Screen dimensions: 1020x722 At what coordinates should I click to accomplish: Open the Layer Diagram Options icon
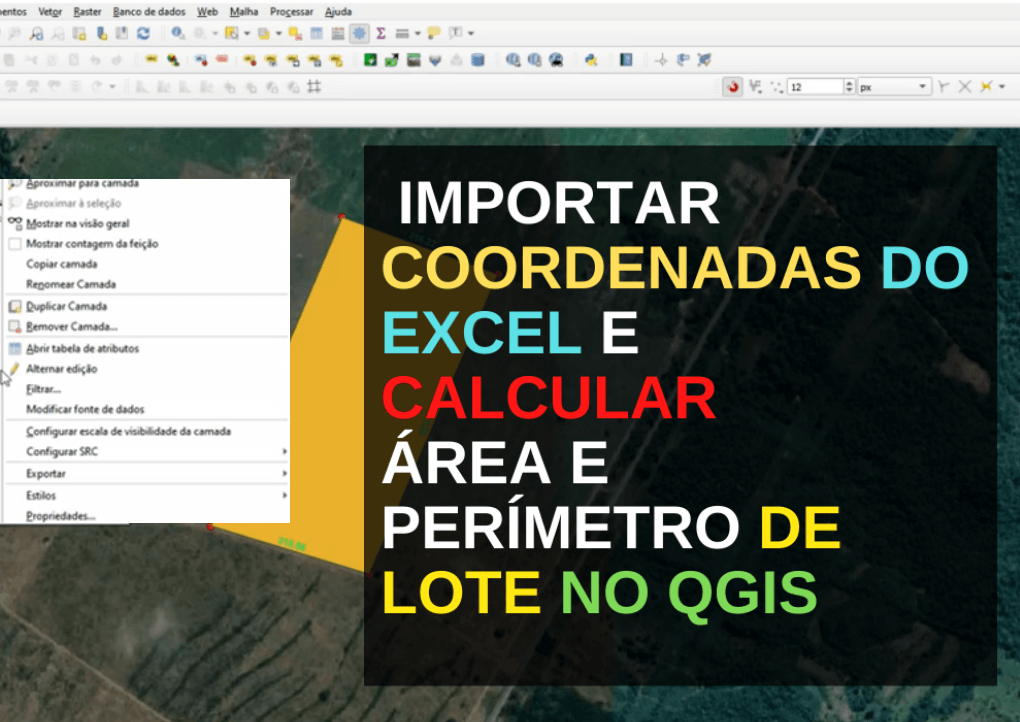[x=172, y=60]
